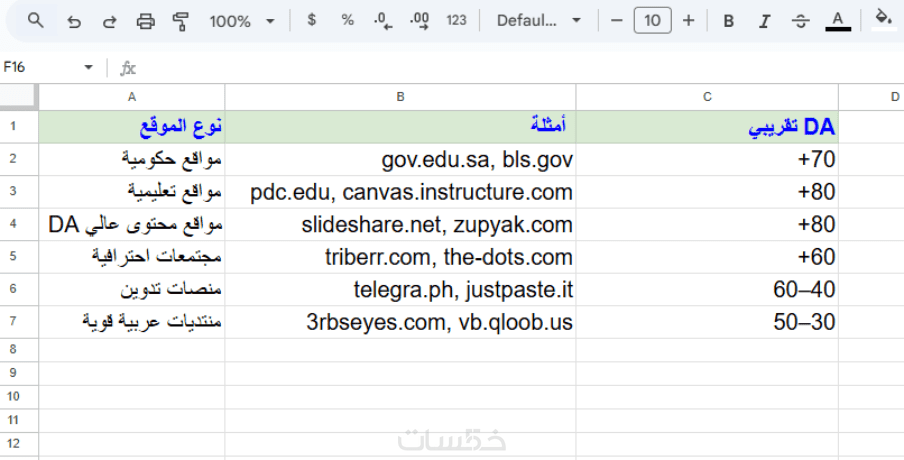
Task: Select cell 'مواقع تعليمية'
Action: click(132, 192)
